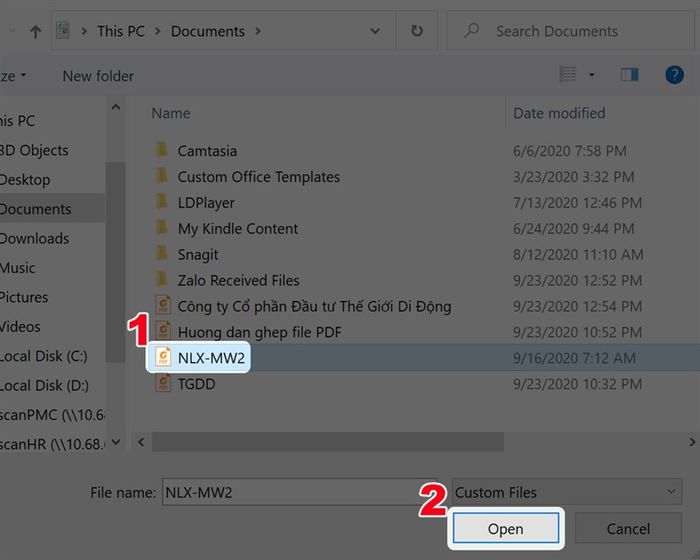The width and height of the screenshot is (700, 560).
Task: Click the 6/6/2020 7:58 PM date cell
Action: (570, 151)
